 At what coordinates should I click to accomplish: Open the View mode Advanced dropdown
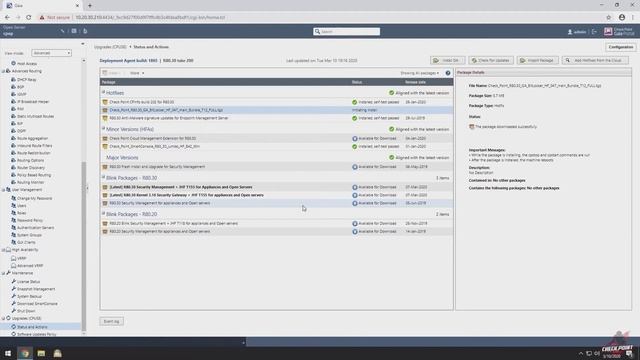click(51, 53)
